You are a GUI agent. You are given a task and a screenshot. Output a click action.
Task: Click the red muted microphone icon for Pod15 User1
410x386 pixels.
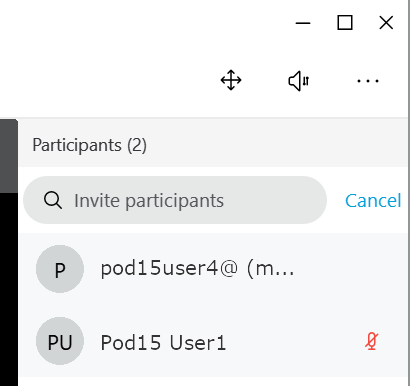click(x=371, y=341)
